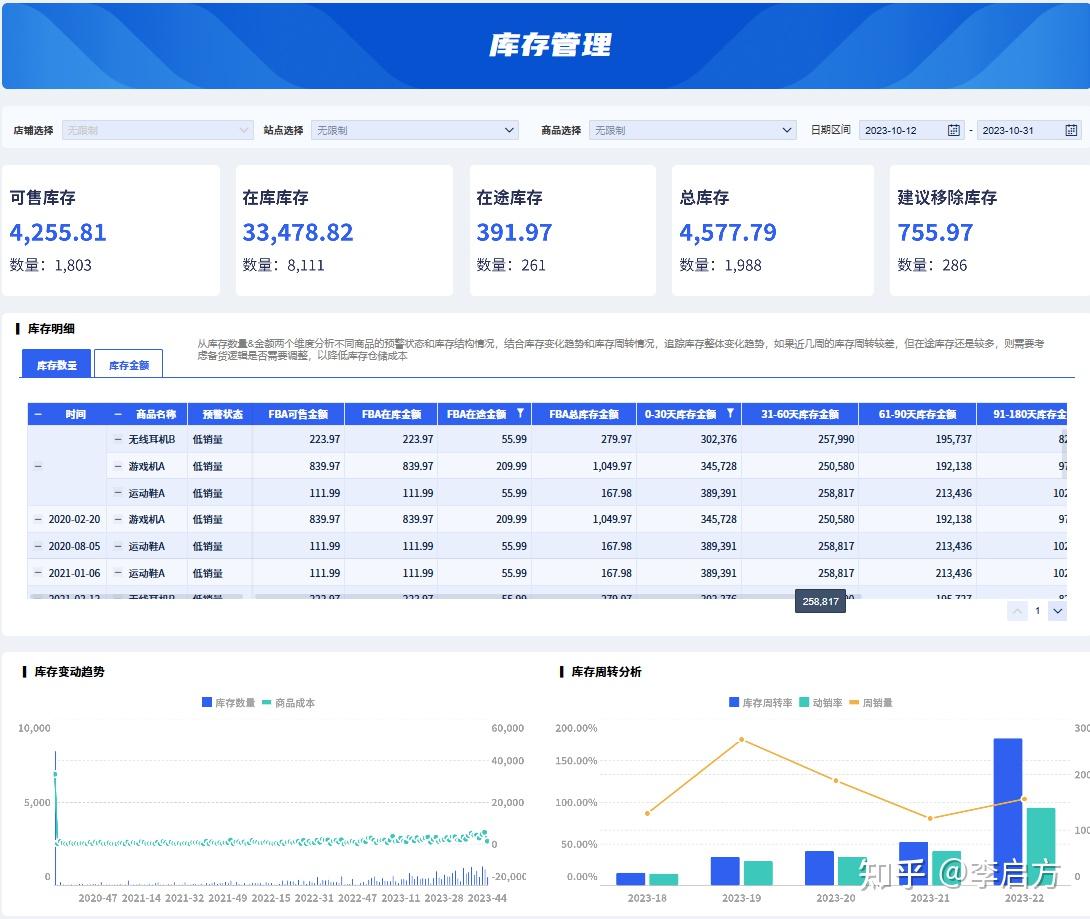Image resolution: width=1090 pixels, height=919 pixels.
Task: Switch to the 库存金额 tab
Action: pos(128,365)
